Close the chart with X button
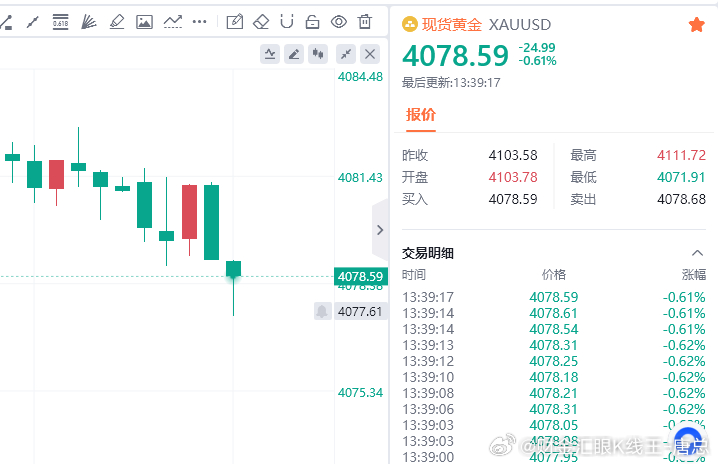The width and height of the screenshot is (718, 464). click(370, 55)
